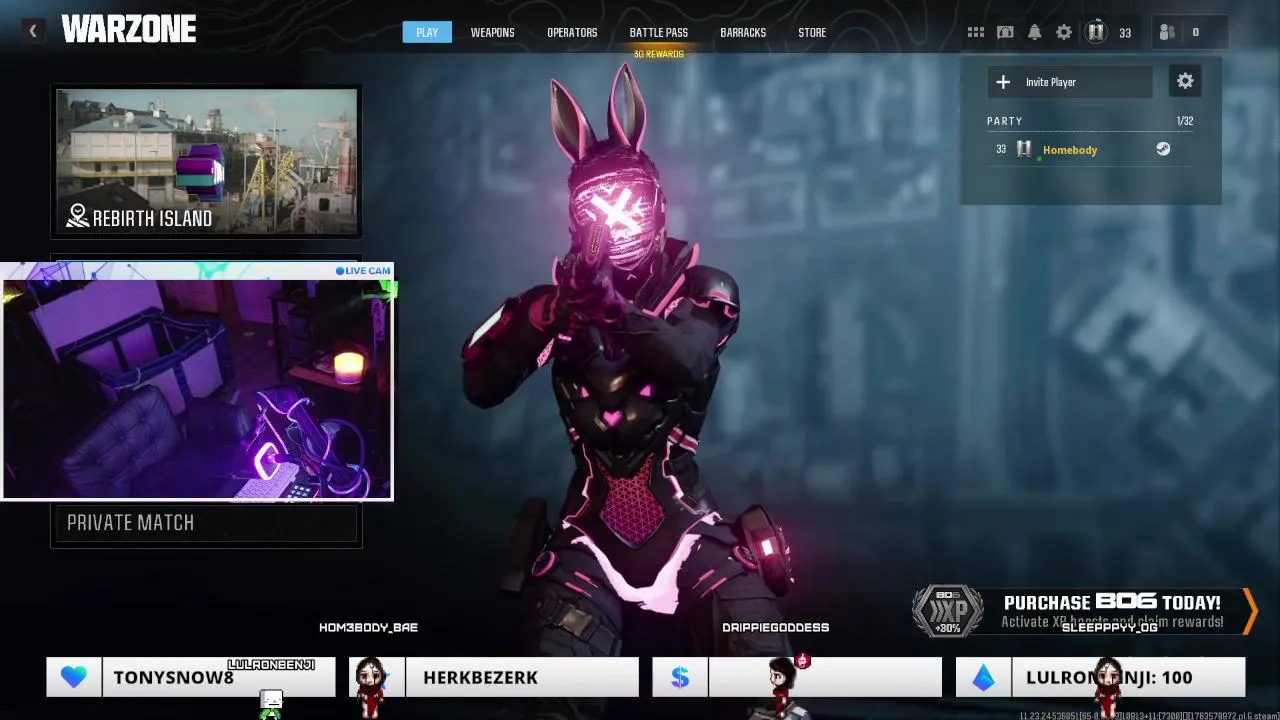Screen dimensions: 1280x720
Task: Open the voice chat headset icon
Action: [1005, 33]
